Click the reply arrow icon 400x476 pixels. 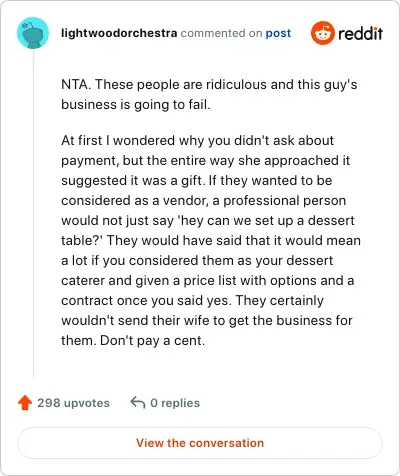138,402
